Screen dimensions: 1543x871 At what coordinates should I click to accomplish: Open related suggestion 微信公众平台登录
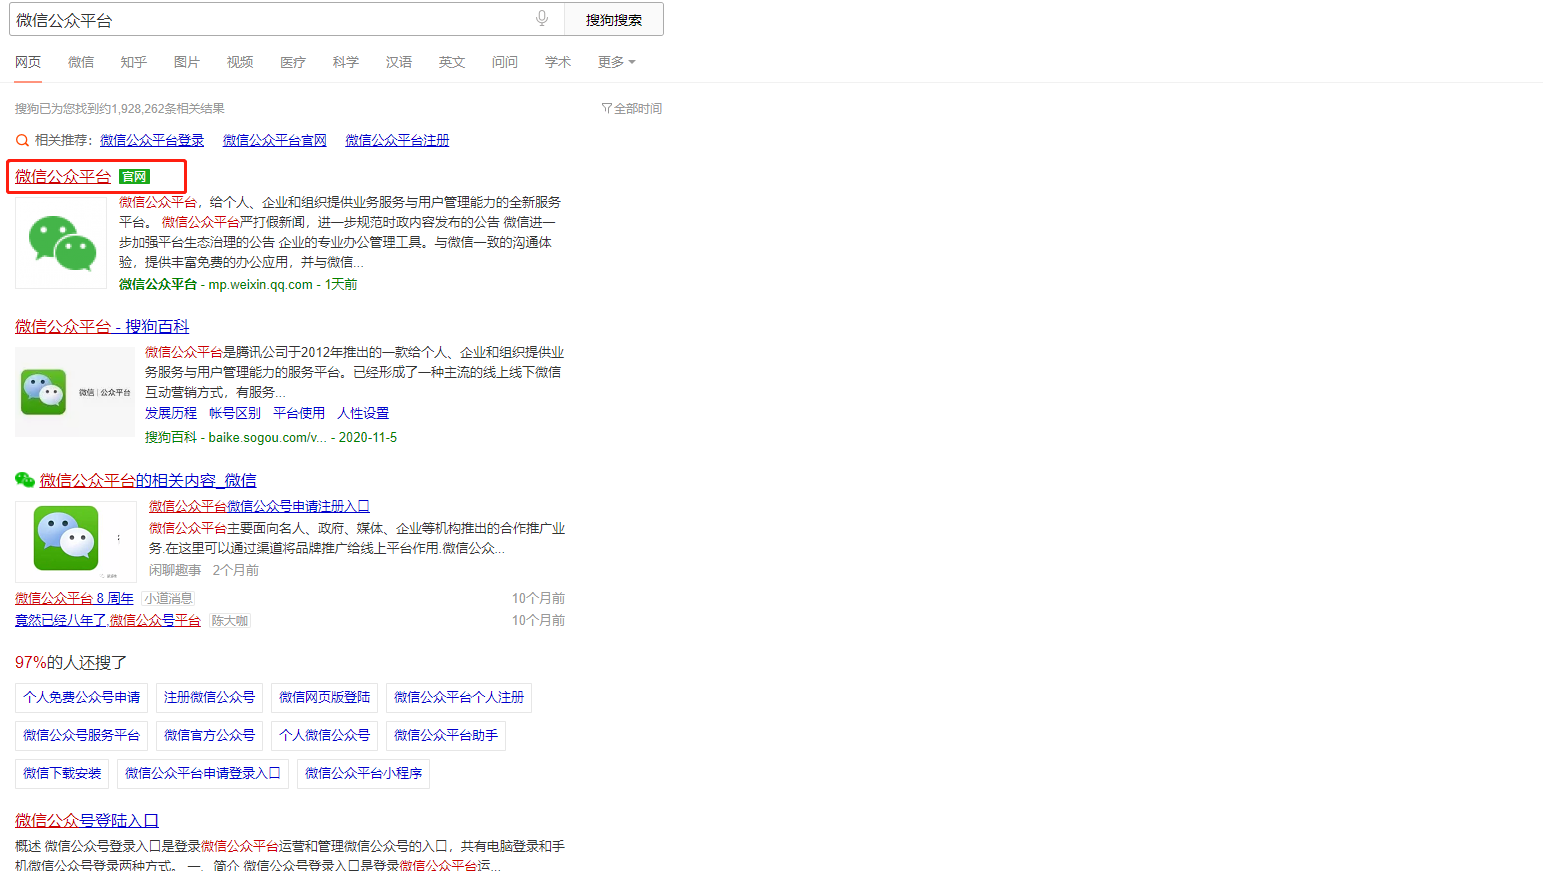pyautogui.click(x=152, y=140)
